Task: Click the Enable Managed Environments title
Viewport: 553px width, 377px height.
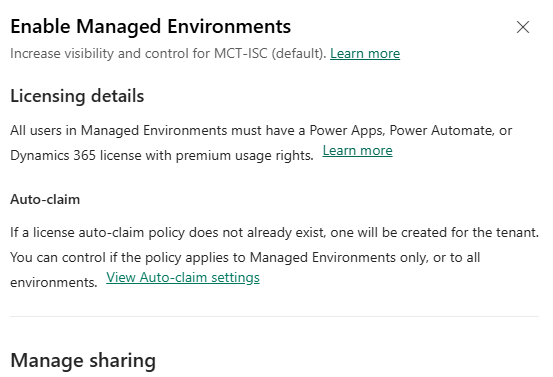Action: [151, 27]
